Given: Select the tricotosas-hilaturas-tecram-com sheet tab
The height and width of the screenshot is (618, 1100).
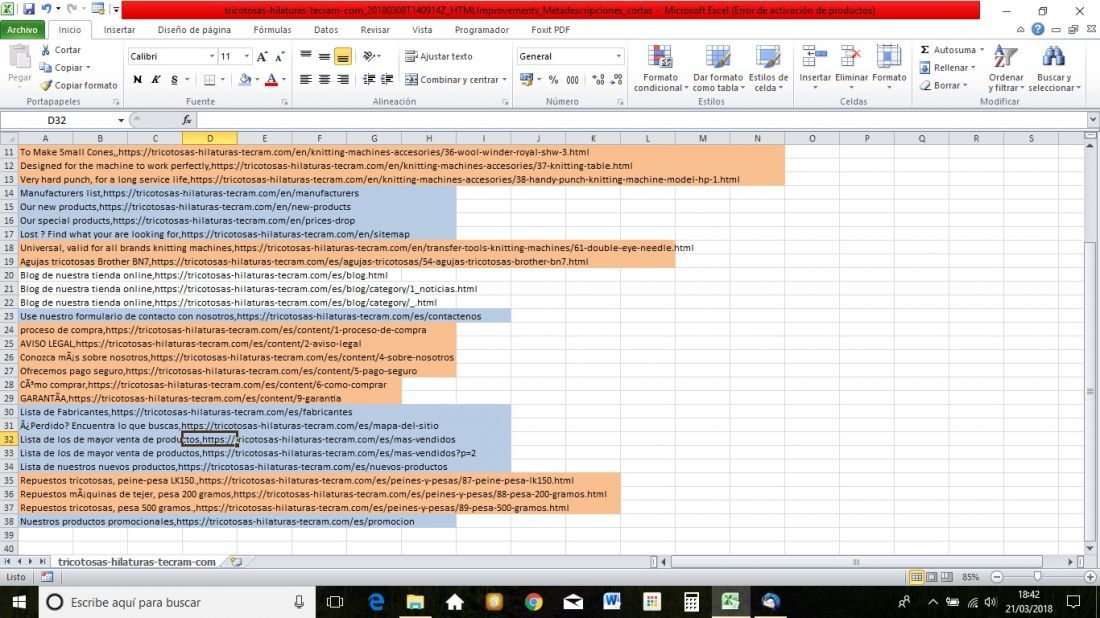Looking at the screenshot, I should [137, 562].
